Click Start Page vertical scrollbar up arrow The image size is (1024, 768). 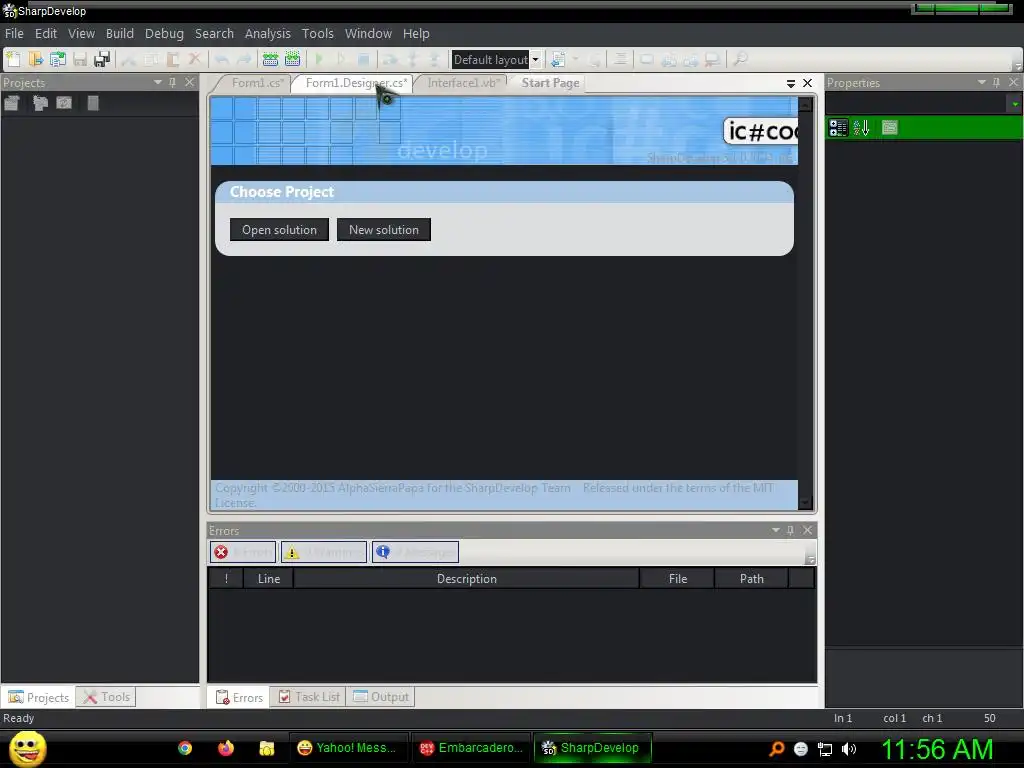[x=806, y=104]
